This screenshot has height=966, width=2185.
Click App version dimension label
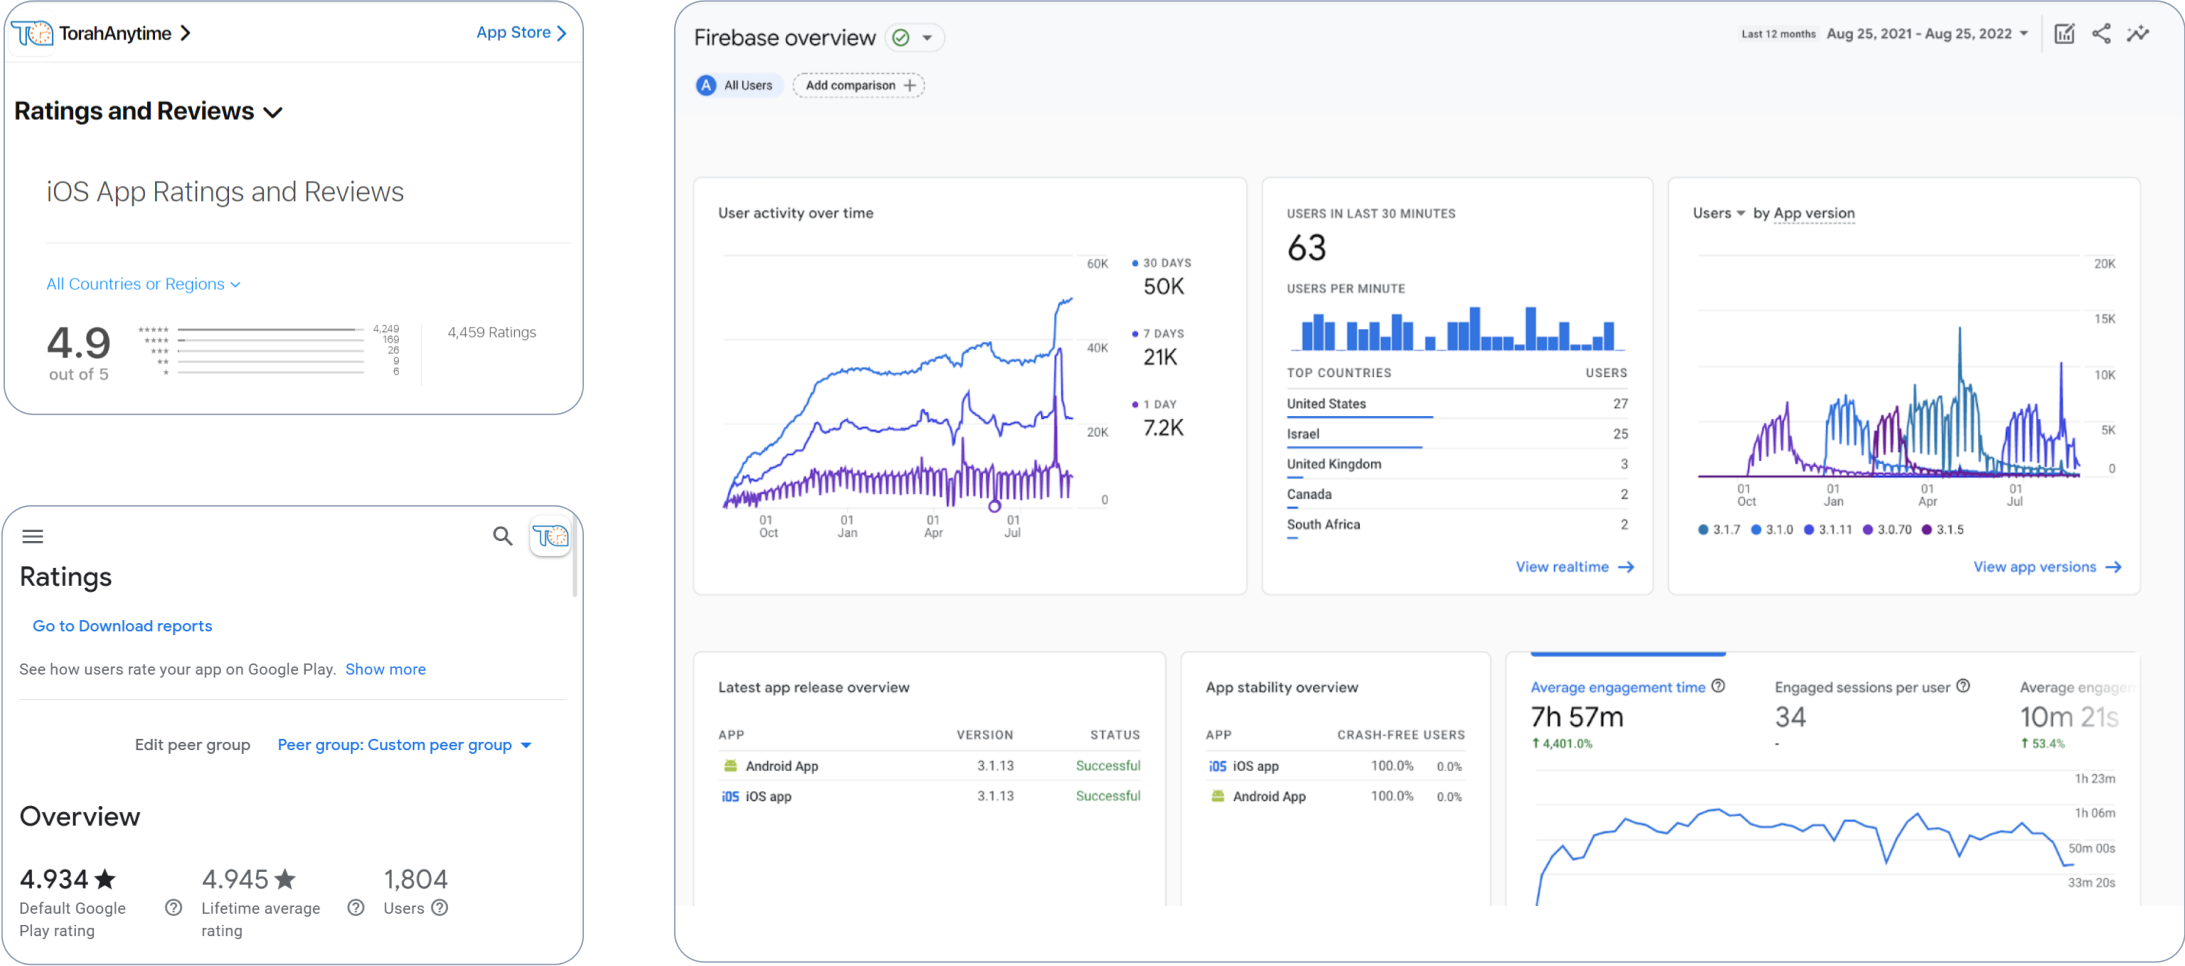pyautogui.click(x=1814, y=213)
